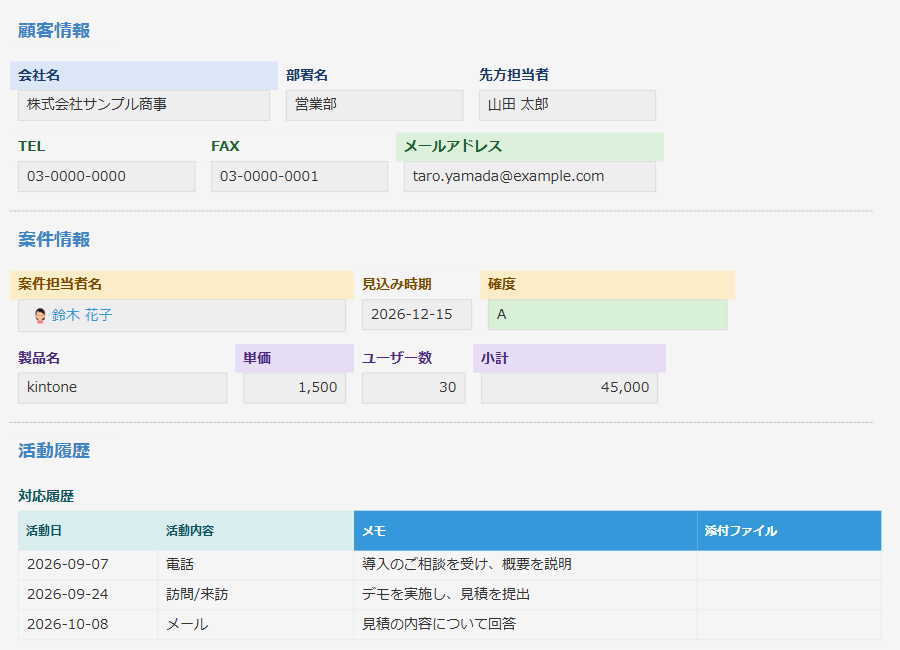Click the 見込み時期 date field 2026-12-15

point(416,315)
